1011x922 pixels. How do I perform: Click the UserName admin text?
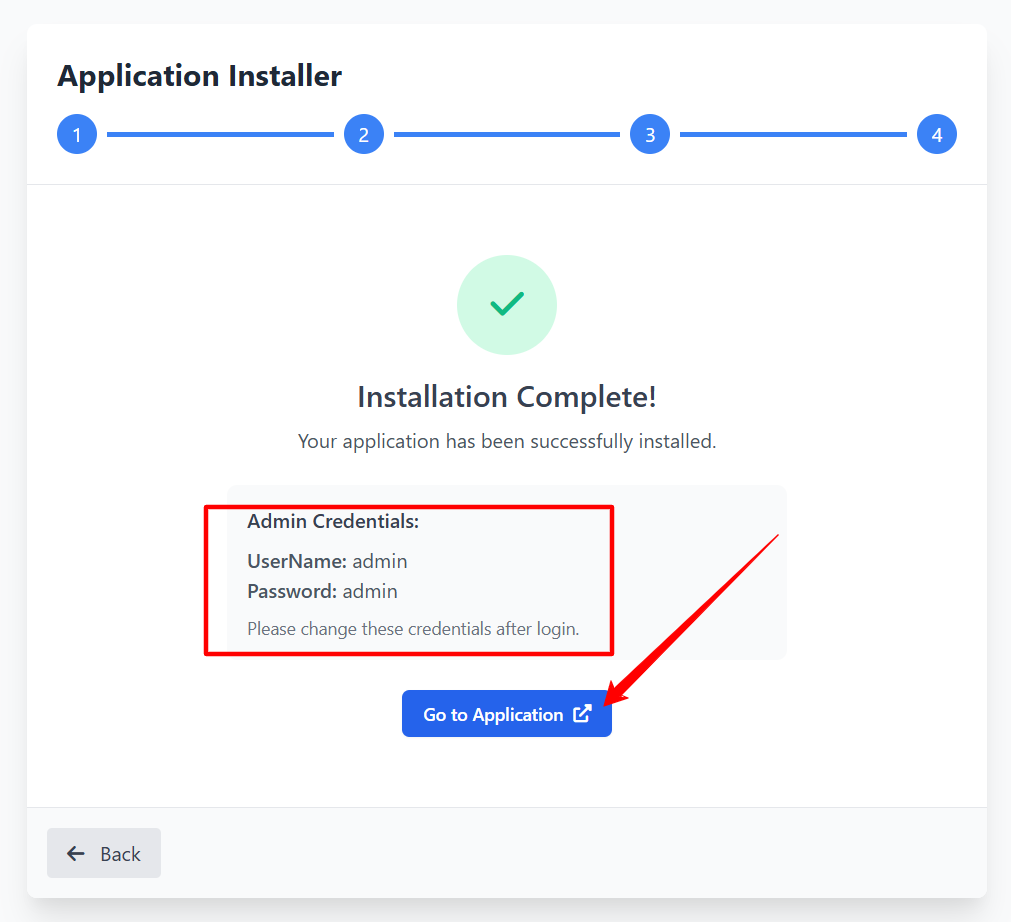click(x=327, y=561)
